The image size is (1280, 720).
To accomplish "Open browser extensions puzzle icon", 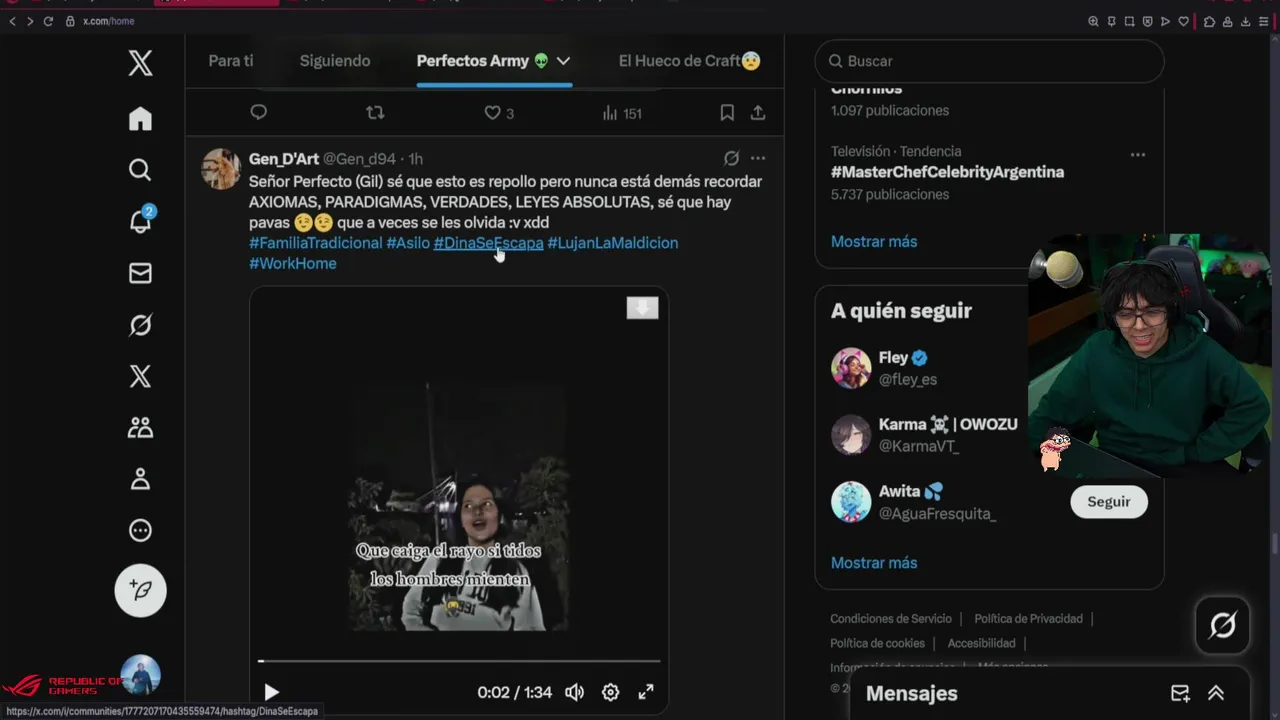I will point(1210,21).
